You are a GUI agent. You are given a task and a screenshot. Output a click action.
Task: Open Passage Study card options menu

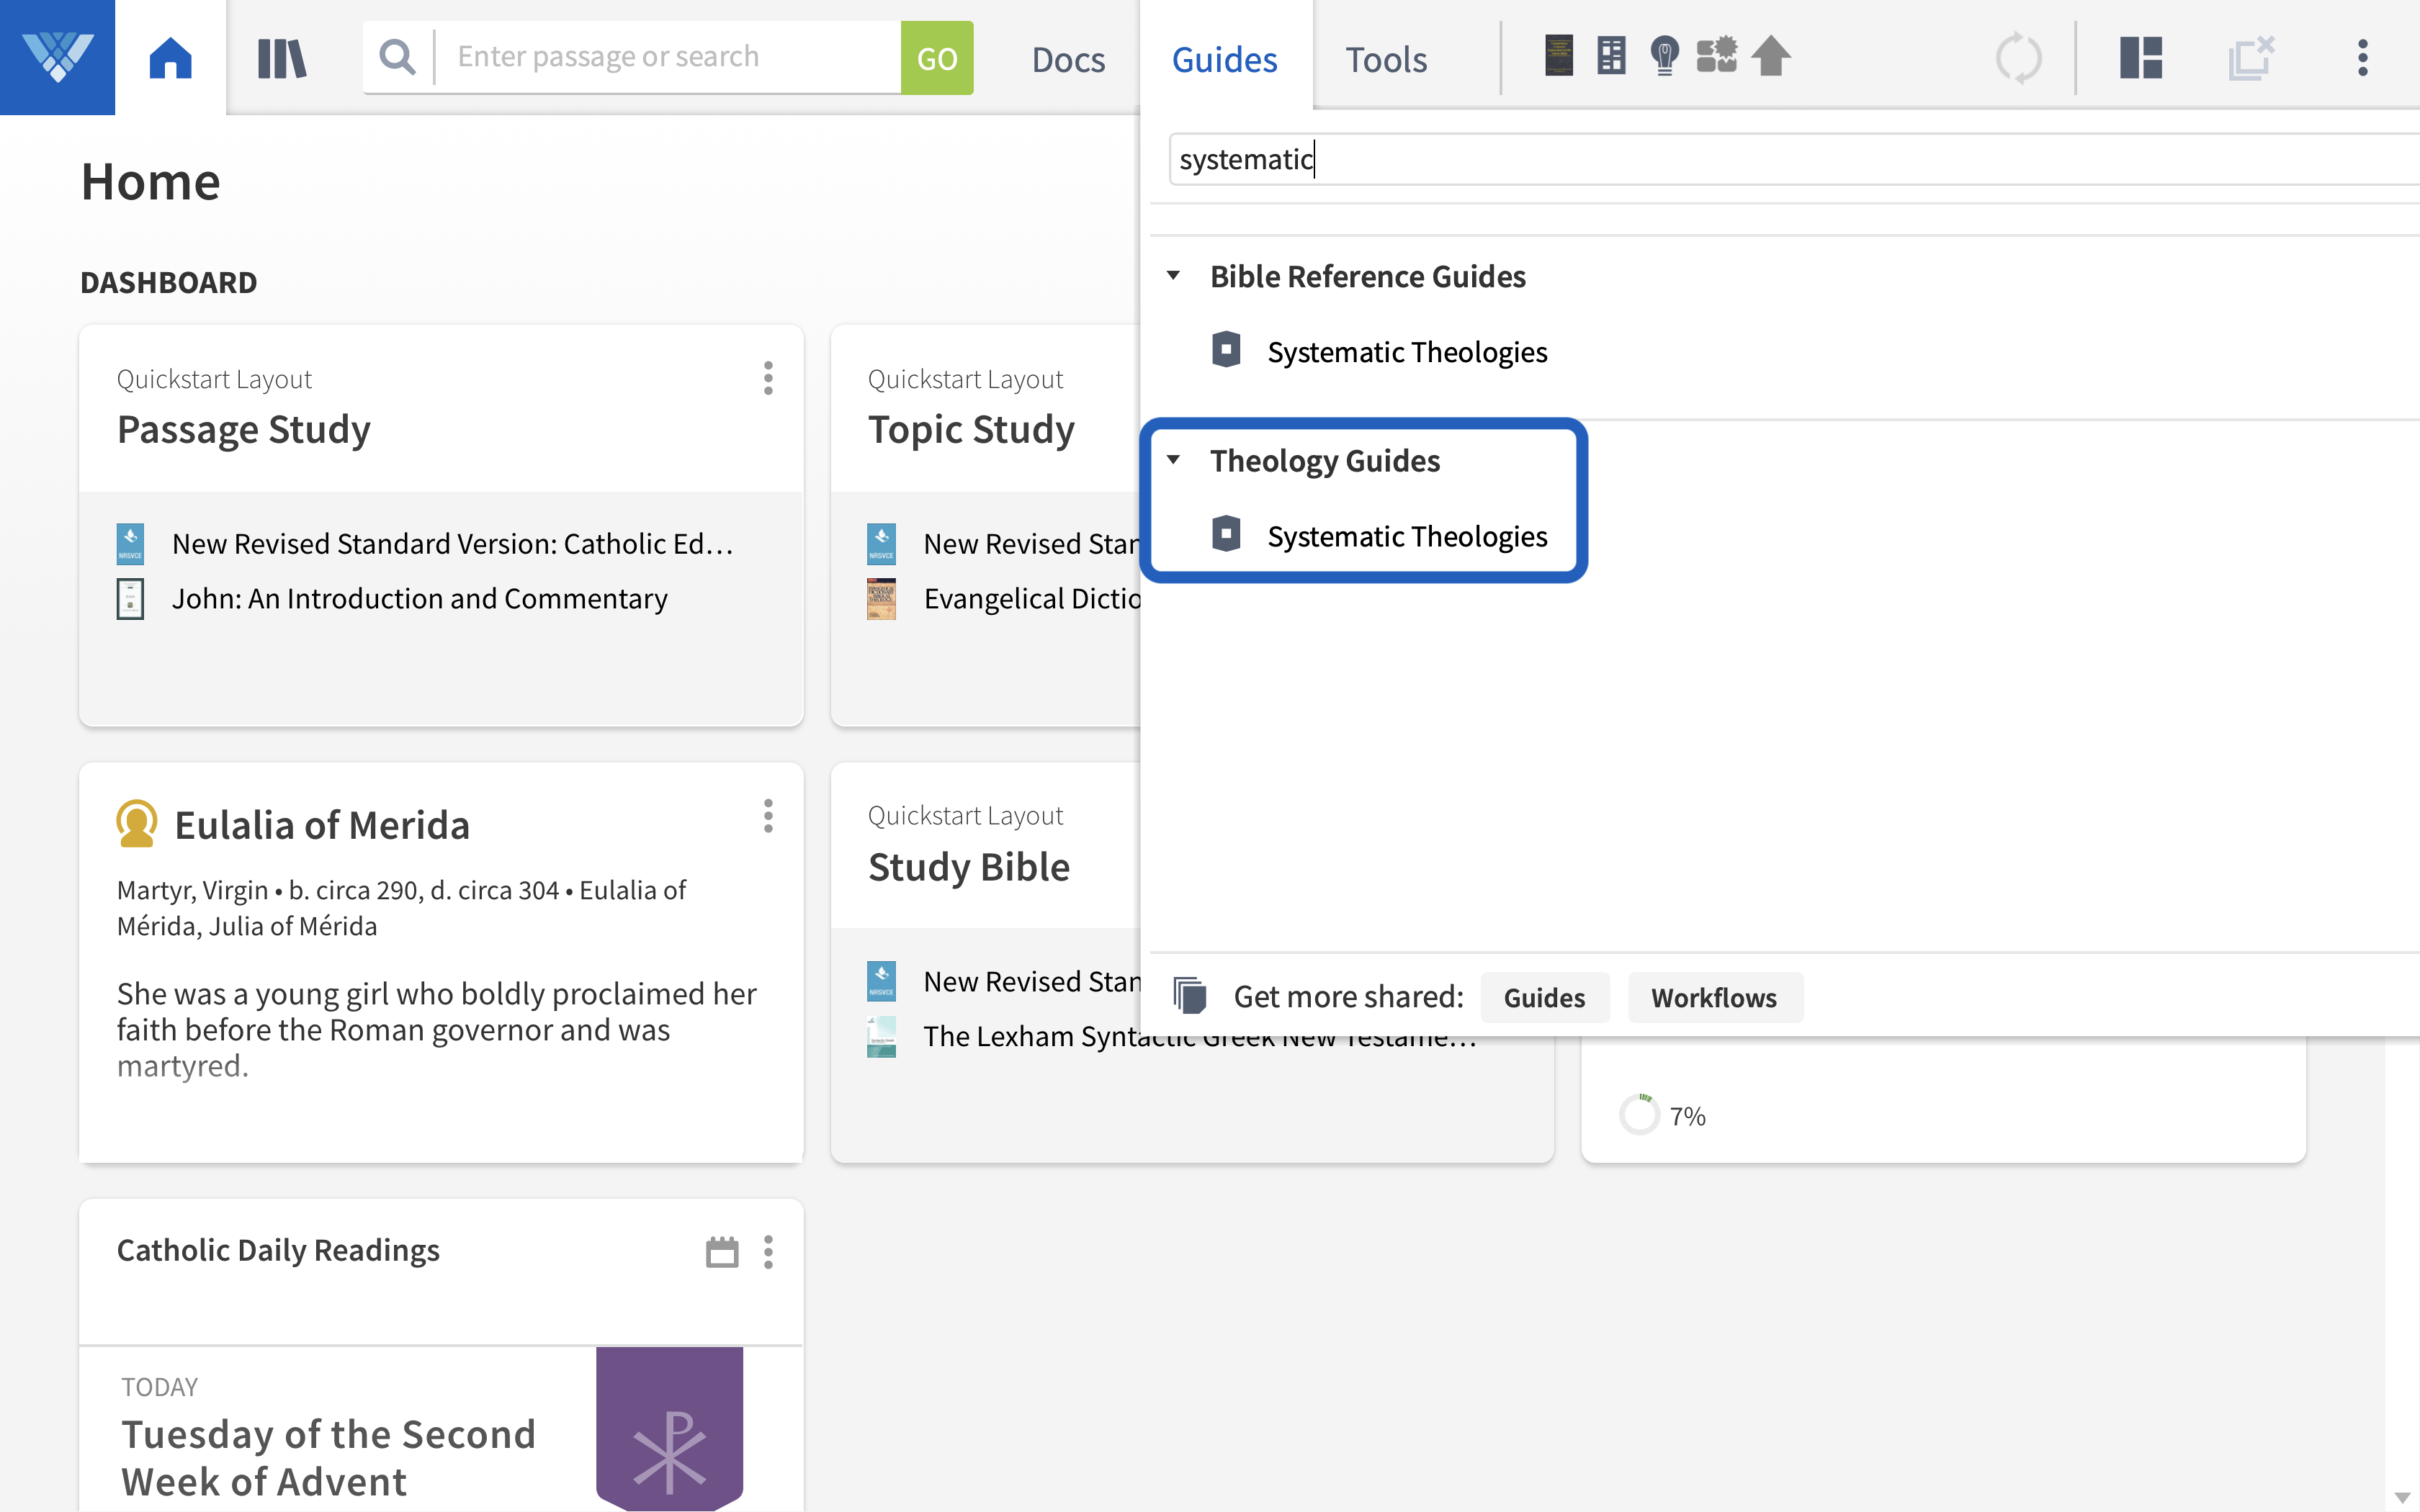(768, 378)
